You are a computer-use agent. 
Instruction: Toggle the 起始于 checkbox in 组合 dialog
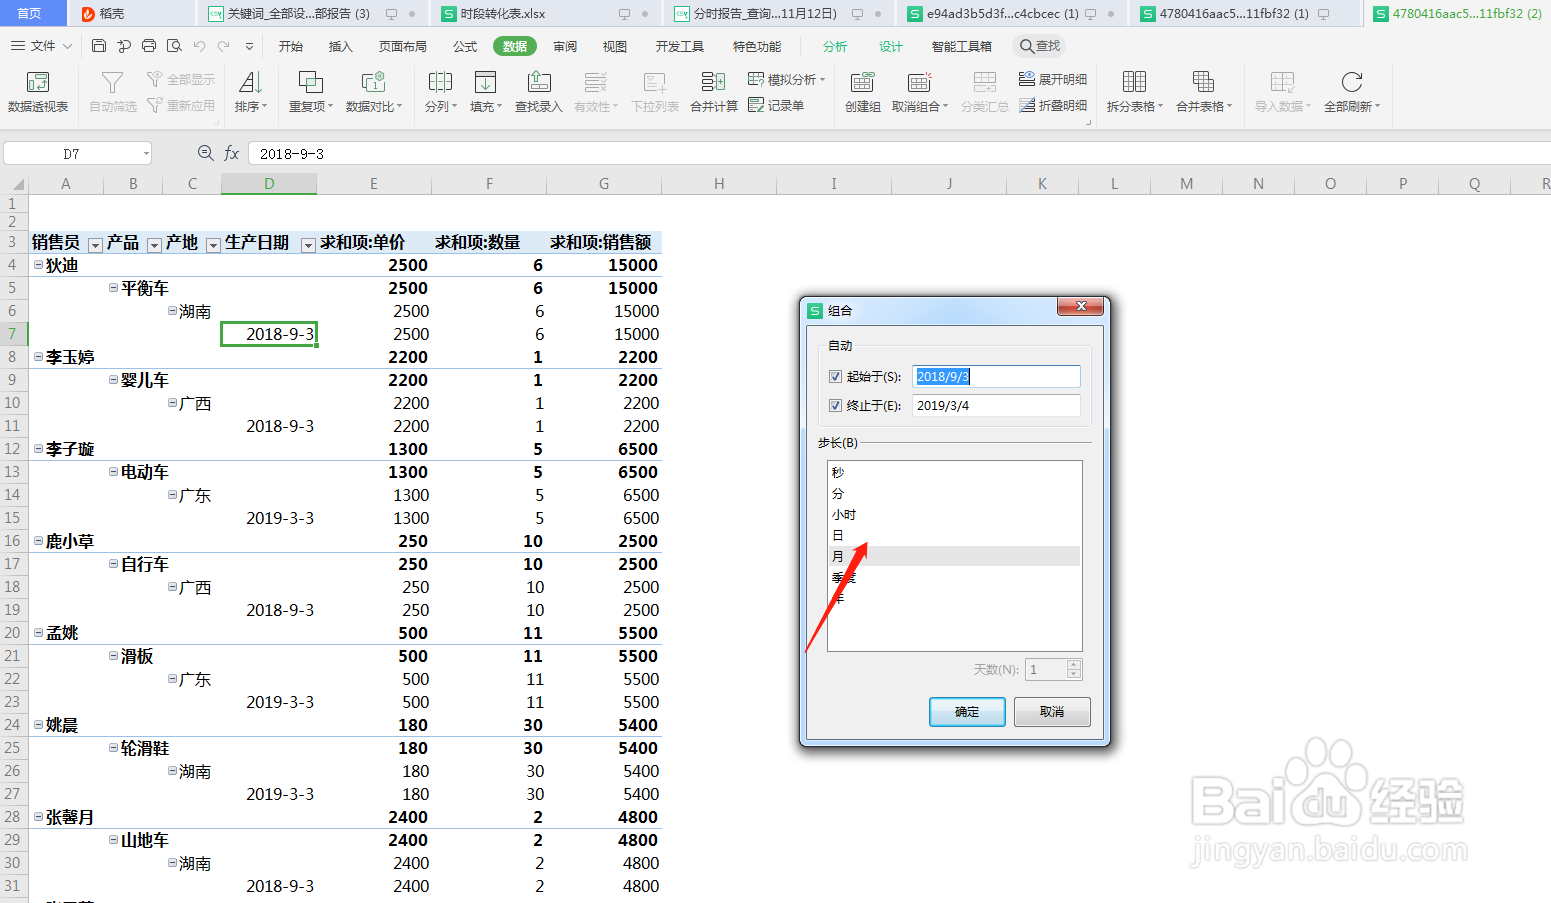click(x=835, y=377)
